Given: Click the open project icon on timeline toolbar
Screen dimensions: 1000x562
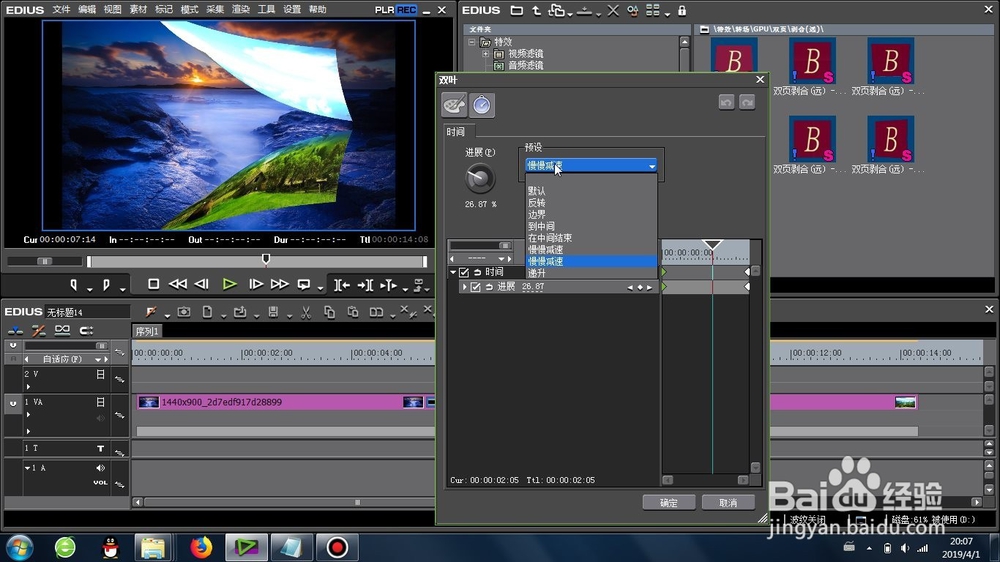Looking at the screenshot, I should pos(240,312).
